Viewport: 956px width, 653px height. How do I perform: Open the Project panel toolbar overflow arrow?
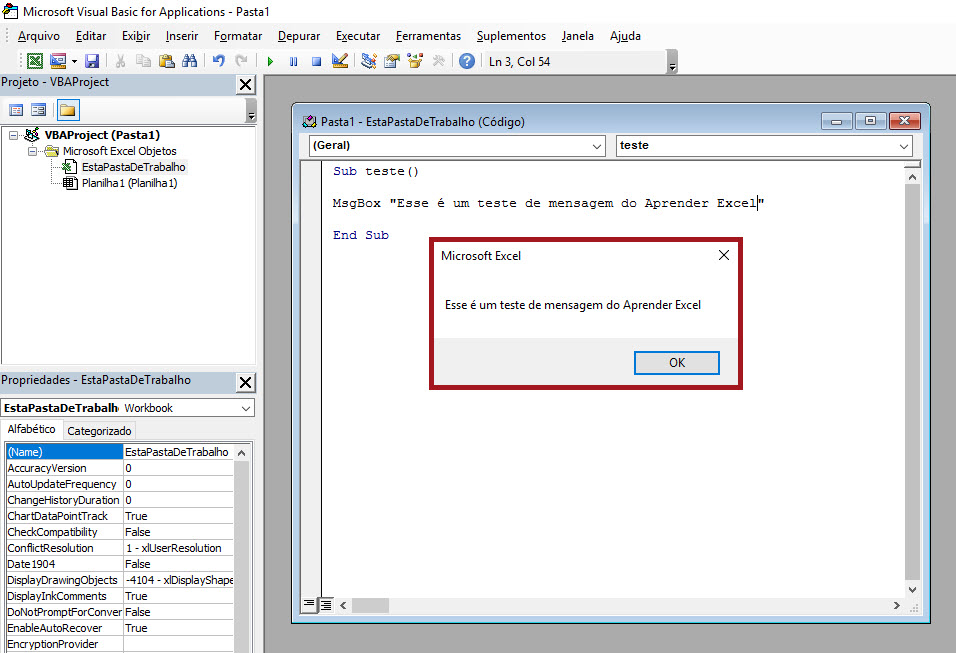251,112
